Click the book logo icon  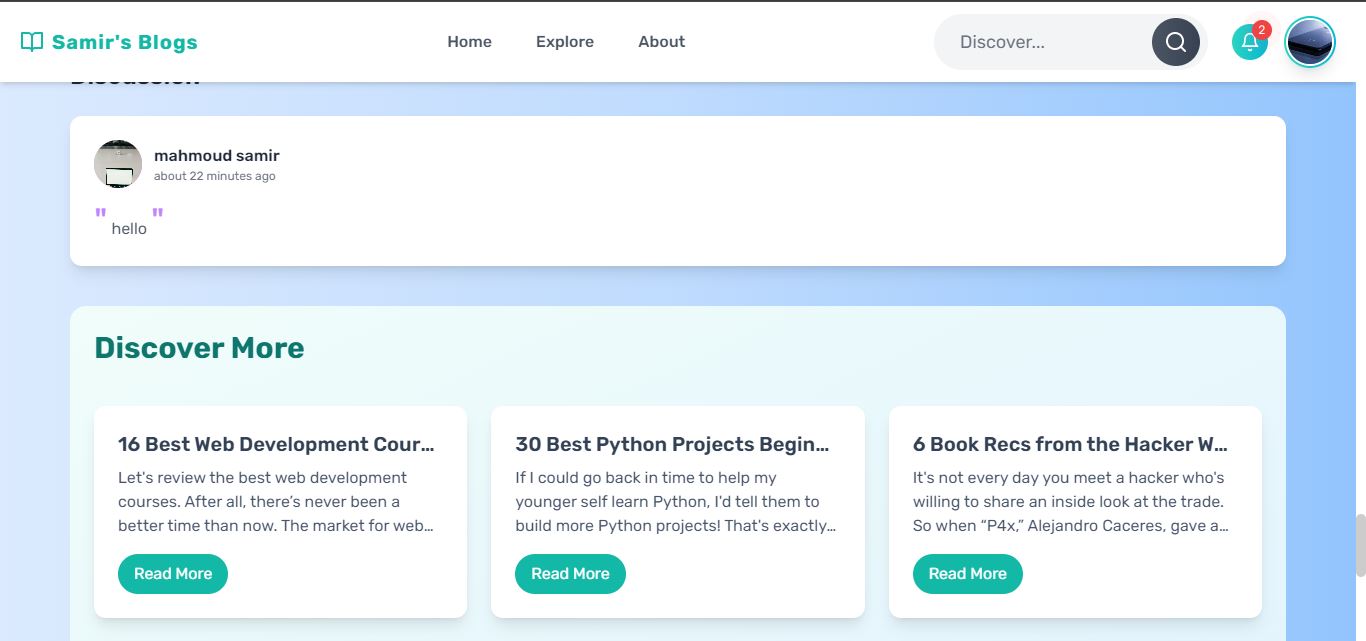32,42
